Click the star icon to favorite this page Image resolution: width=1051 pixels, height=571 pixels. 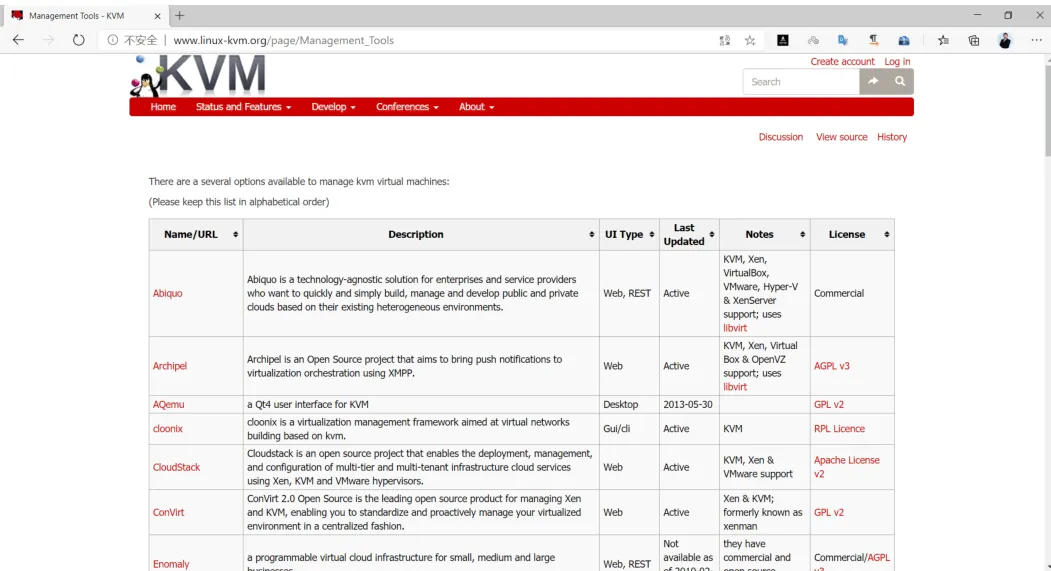(750, 40)
